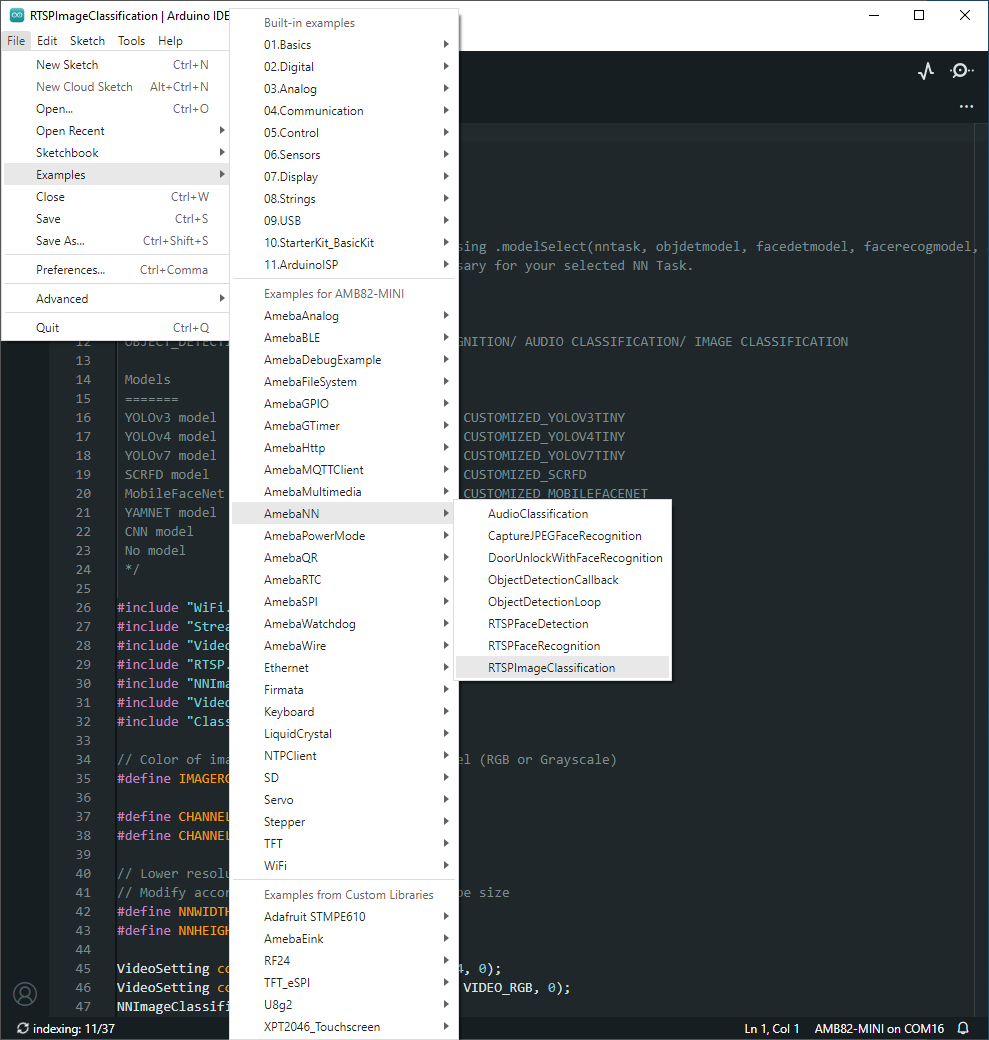
Task: Open 08.Strings examples submenu
Action: [x=344, y=198]
